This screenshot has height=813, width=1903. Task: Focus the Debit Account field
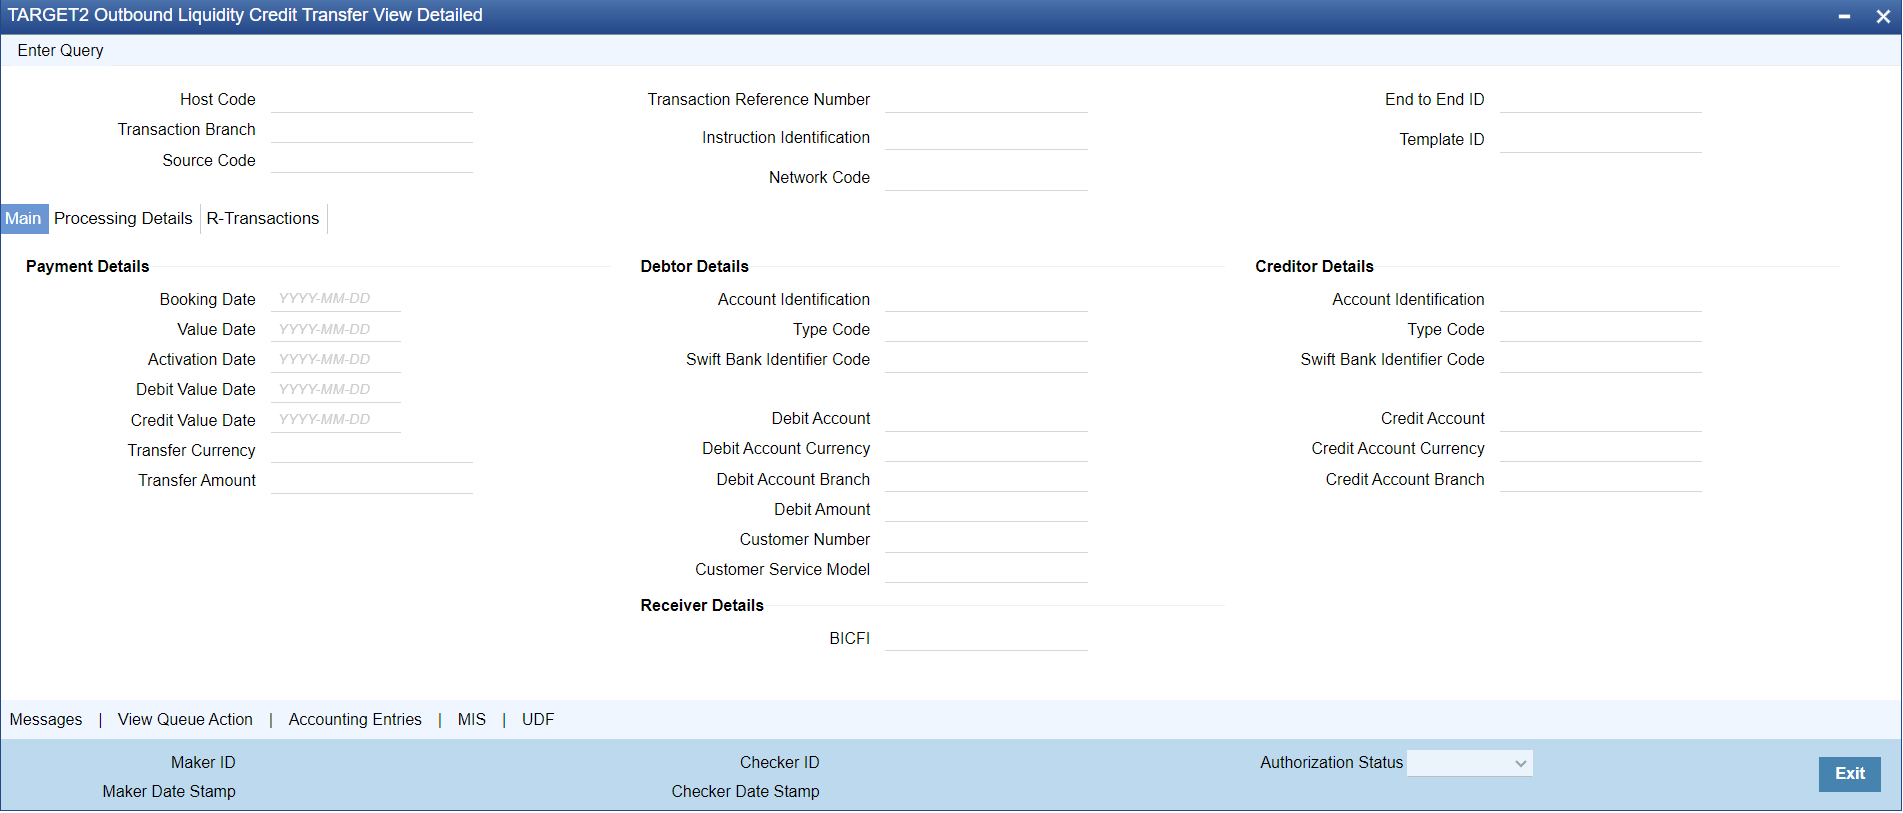[x=986, y=419]
